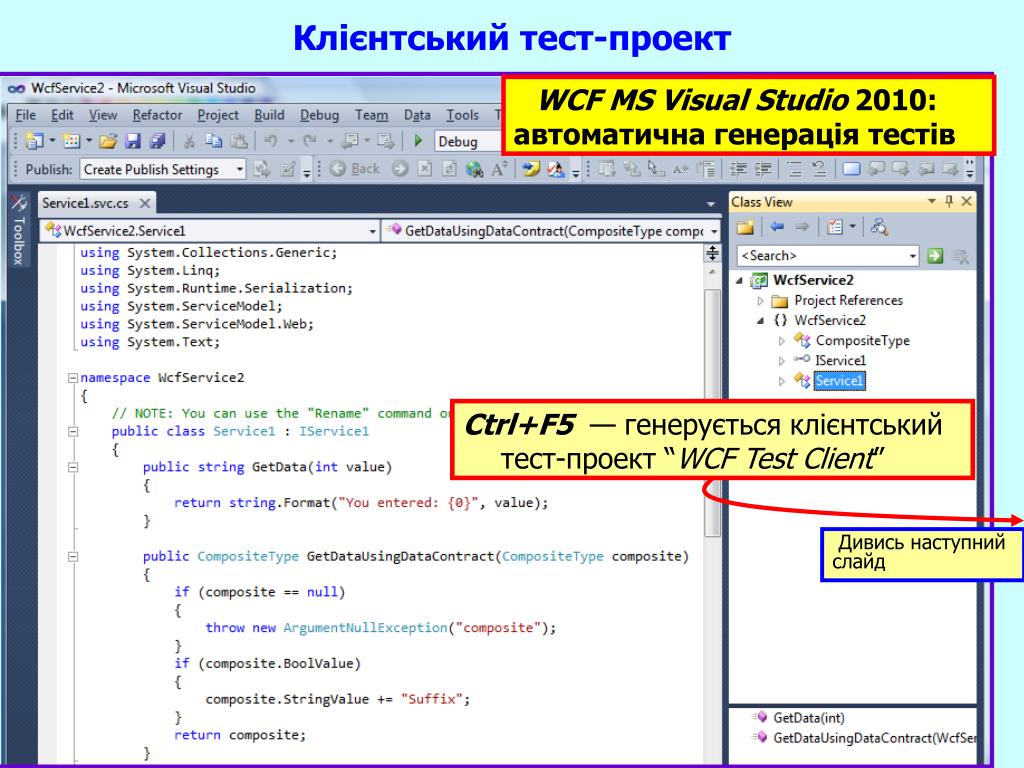The height and width of the screenshot is (768, 1024).
Task: Expand the Project References node
Action: [x=760, y=301]
